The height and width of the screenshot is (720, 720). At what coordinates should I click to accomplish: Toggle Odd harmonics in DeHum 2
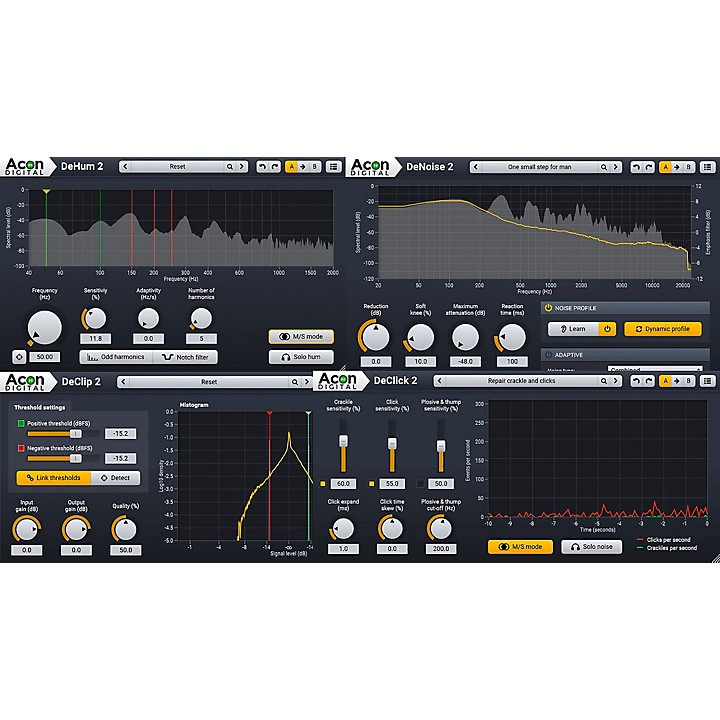(116, 357)
